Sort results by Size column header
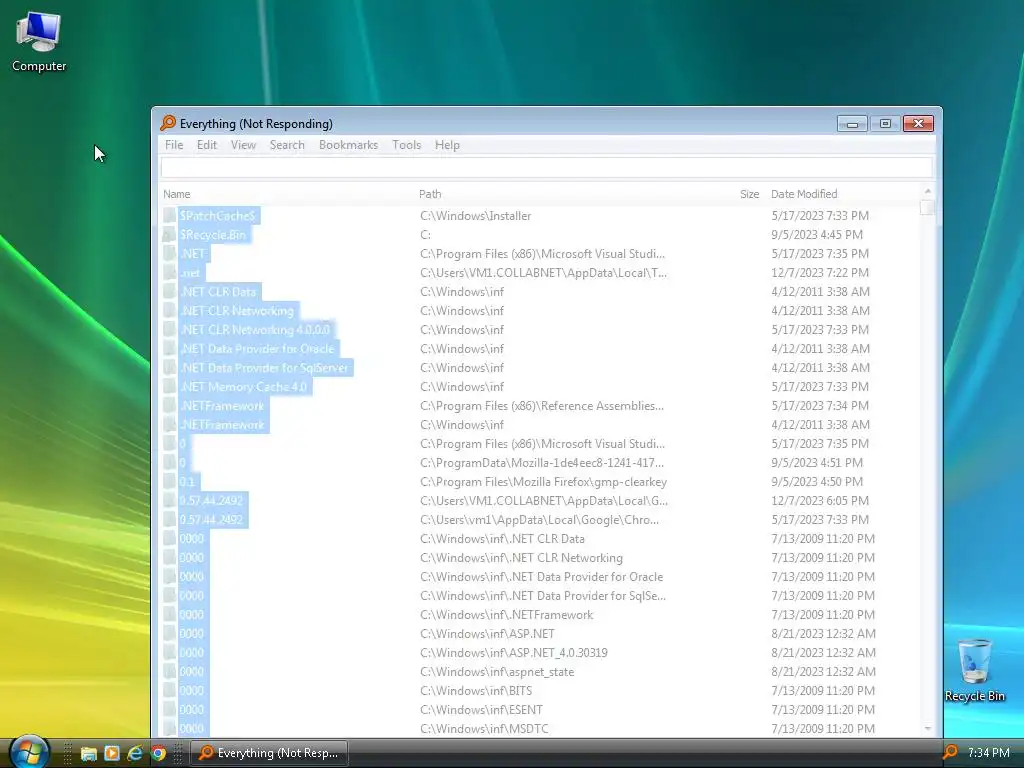Image resolution: width=1024 pixels, height=768 pixels. pos(749,194)
